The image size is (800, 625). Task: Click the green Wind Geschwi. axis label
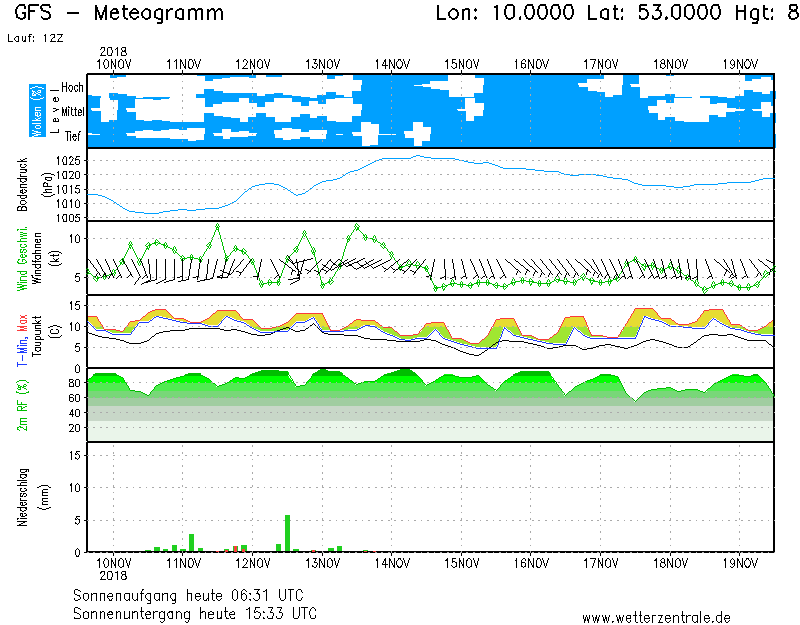(x=22, y=258)
